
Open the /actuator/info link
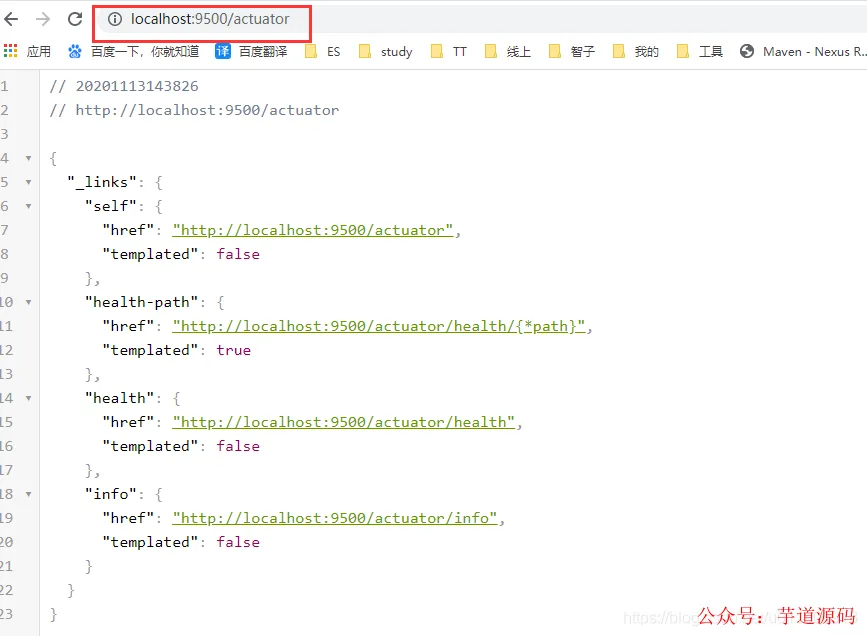[x=335, y=518]
